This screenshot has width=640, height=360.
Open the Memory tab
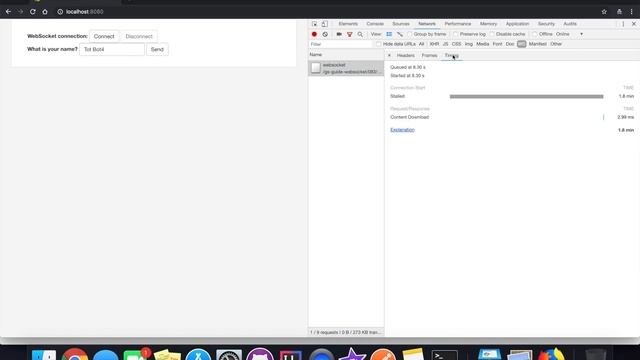point(489,24)
